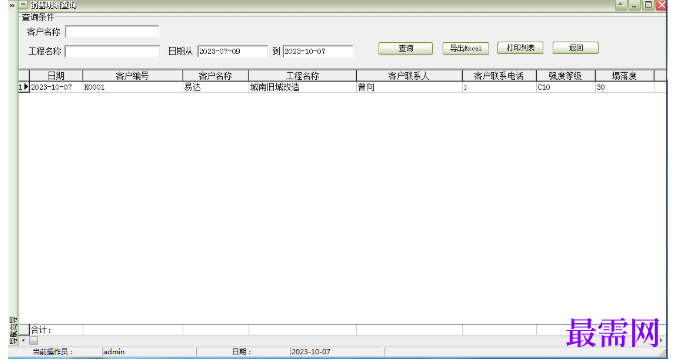This screenshot has height=364, width=678.
Task: Open the form control menu icon beside the window title
Action: tap(23, 5)
